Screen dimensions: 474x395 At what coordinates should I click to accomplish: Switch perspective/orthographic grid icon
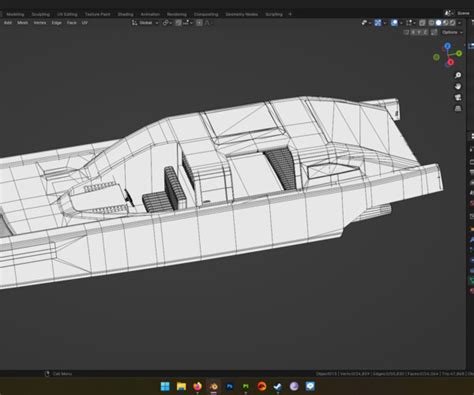(x=458, y=108)
